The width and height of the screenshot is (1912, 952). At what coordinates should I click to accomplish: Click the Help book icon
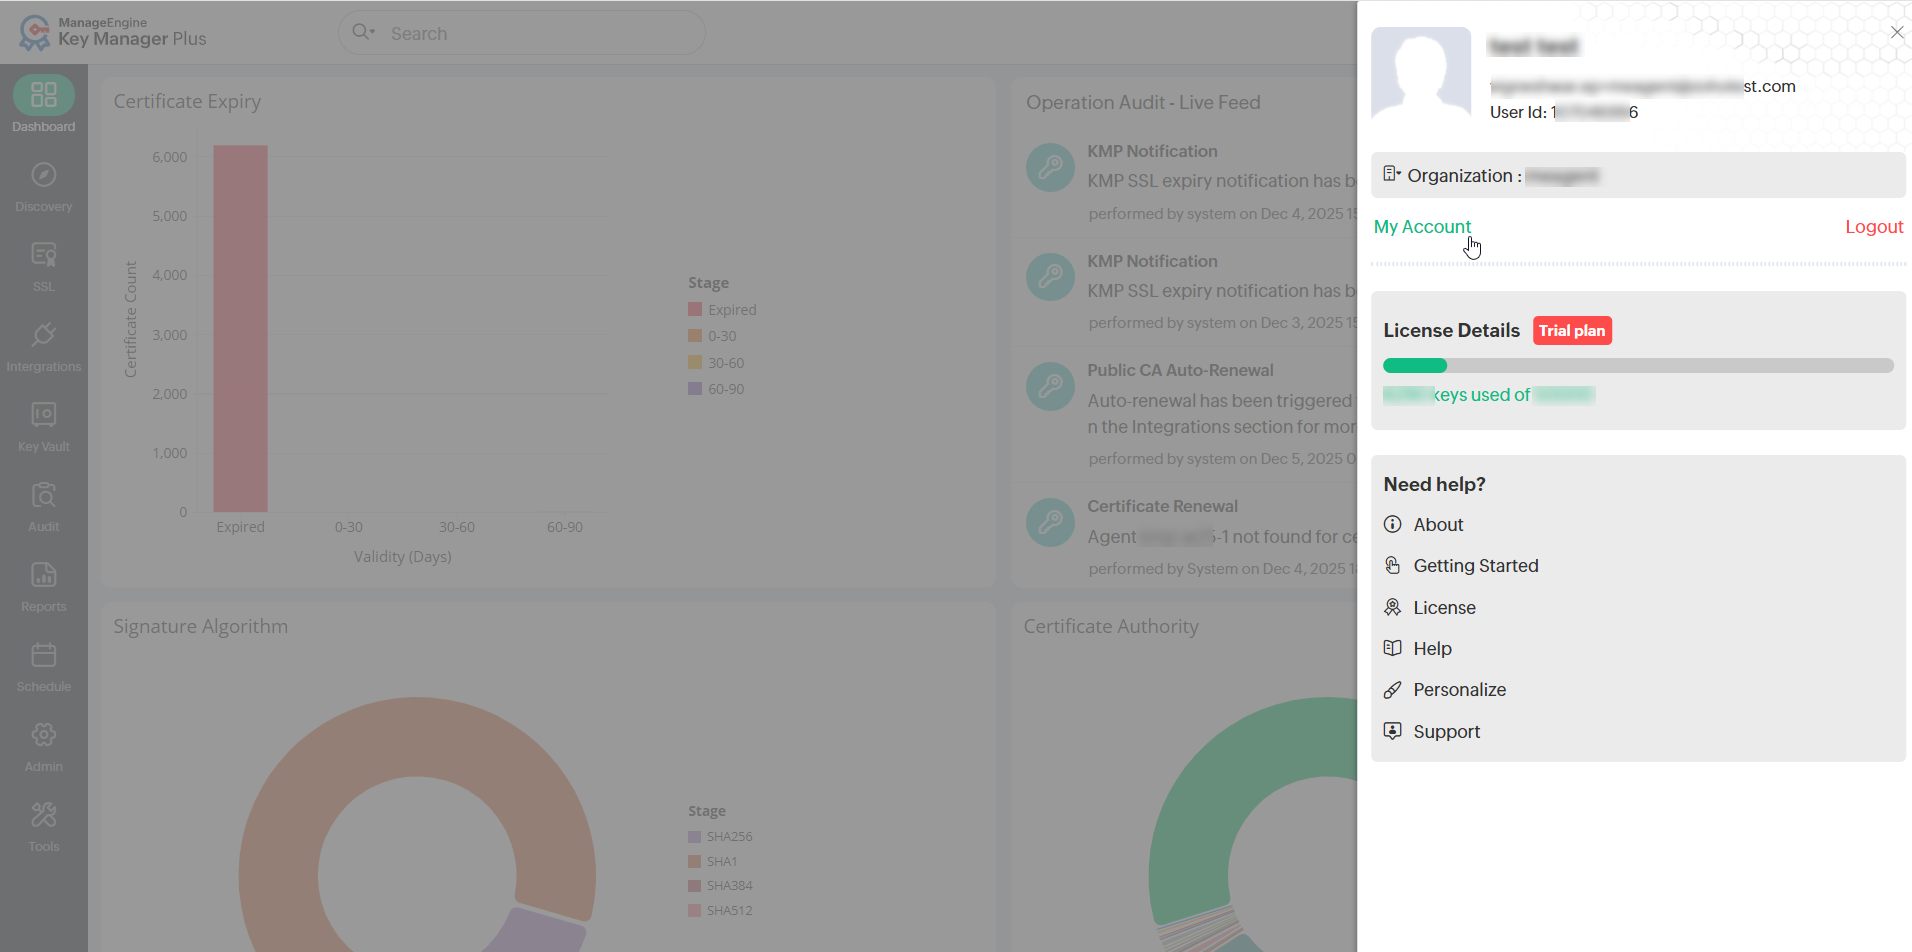(1392, 648)
